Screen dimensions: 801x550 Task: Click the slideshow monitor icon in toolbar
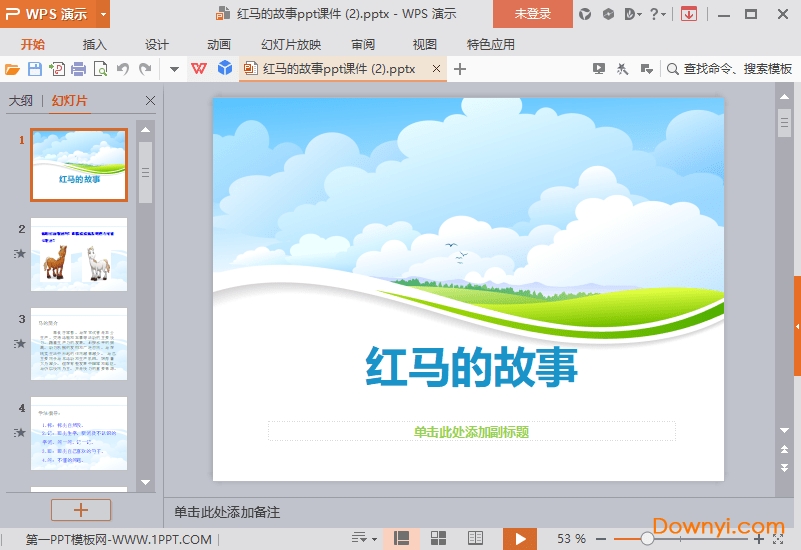599,69
